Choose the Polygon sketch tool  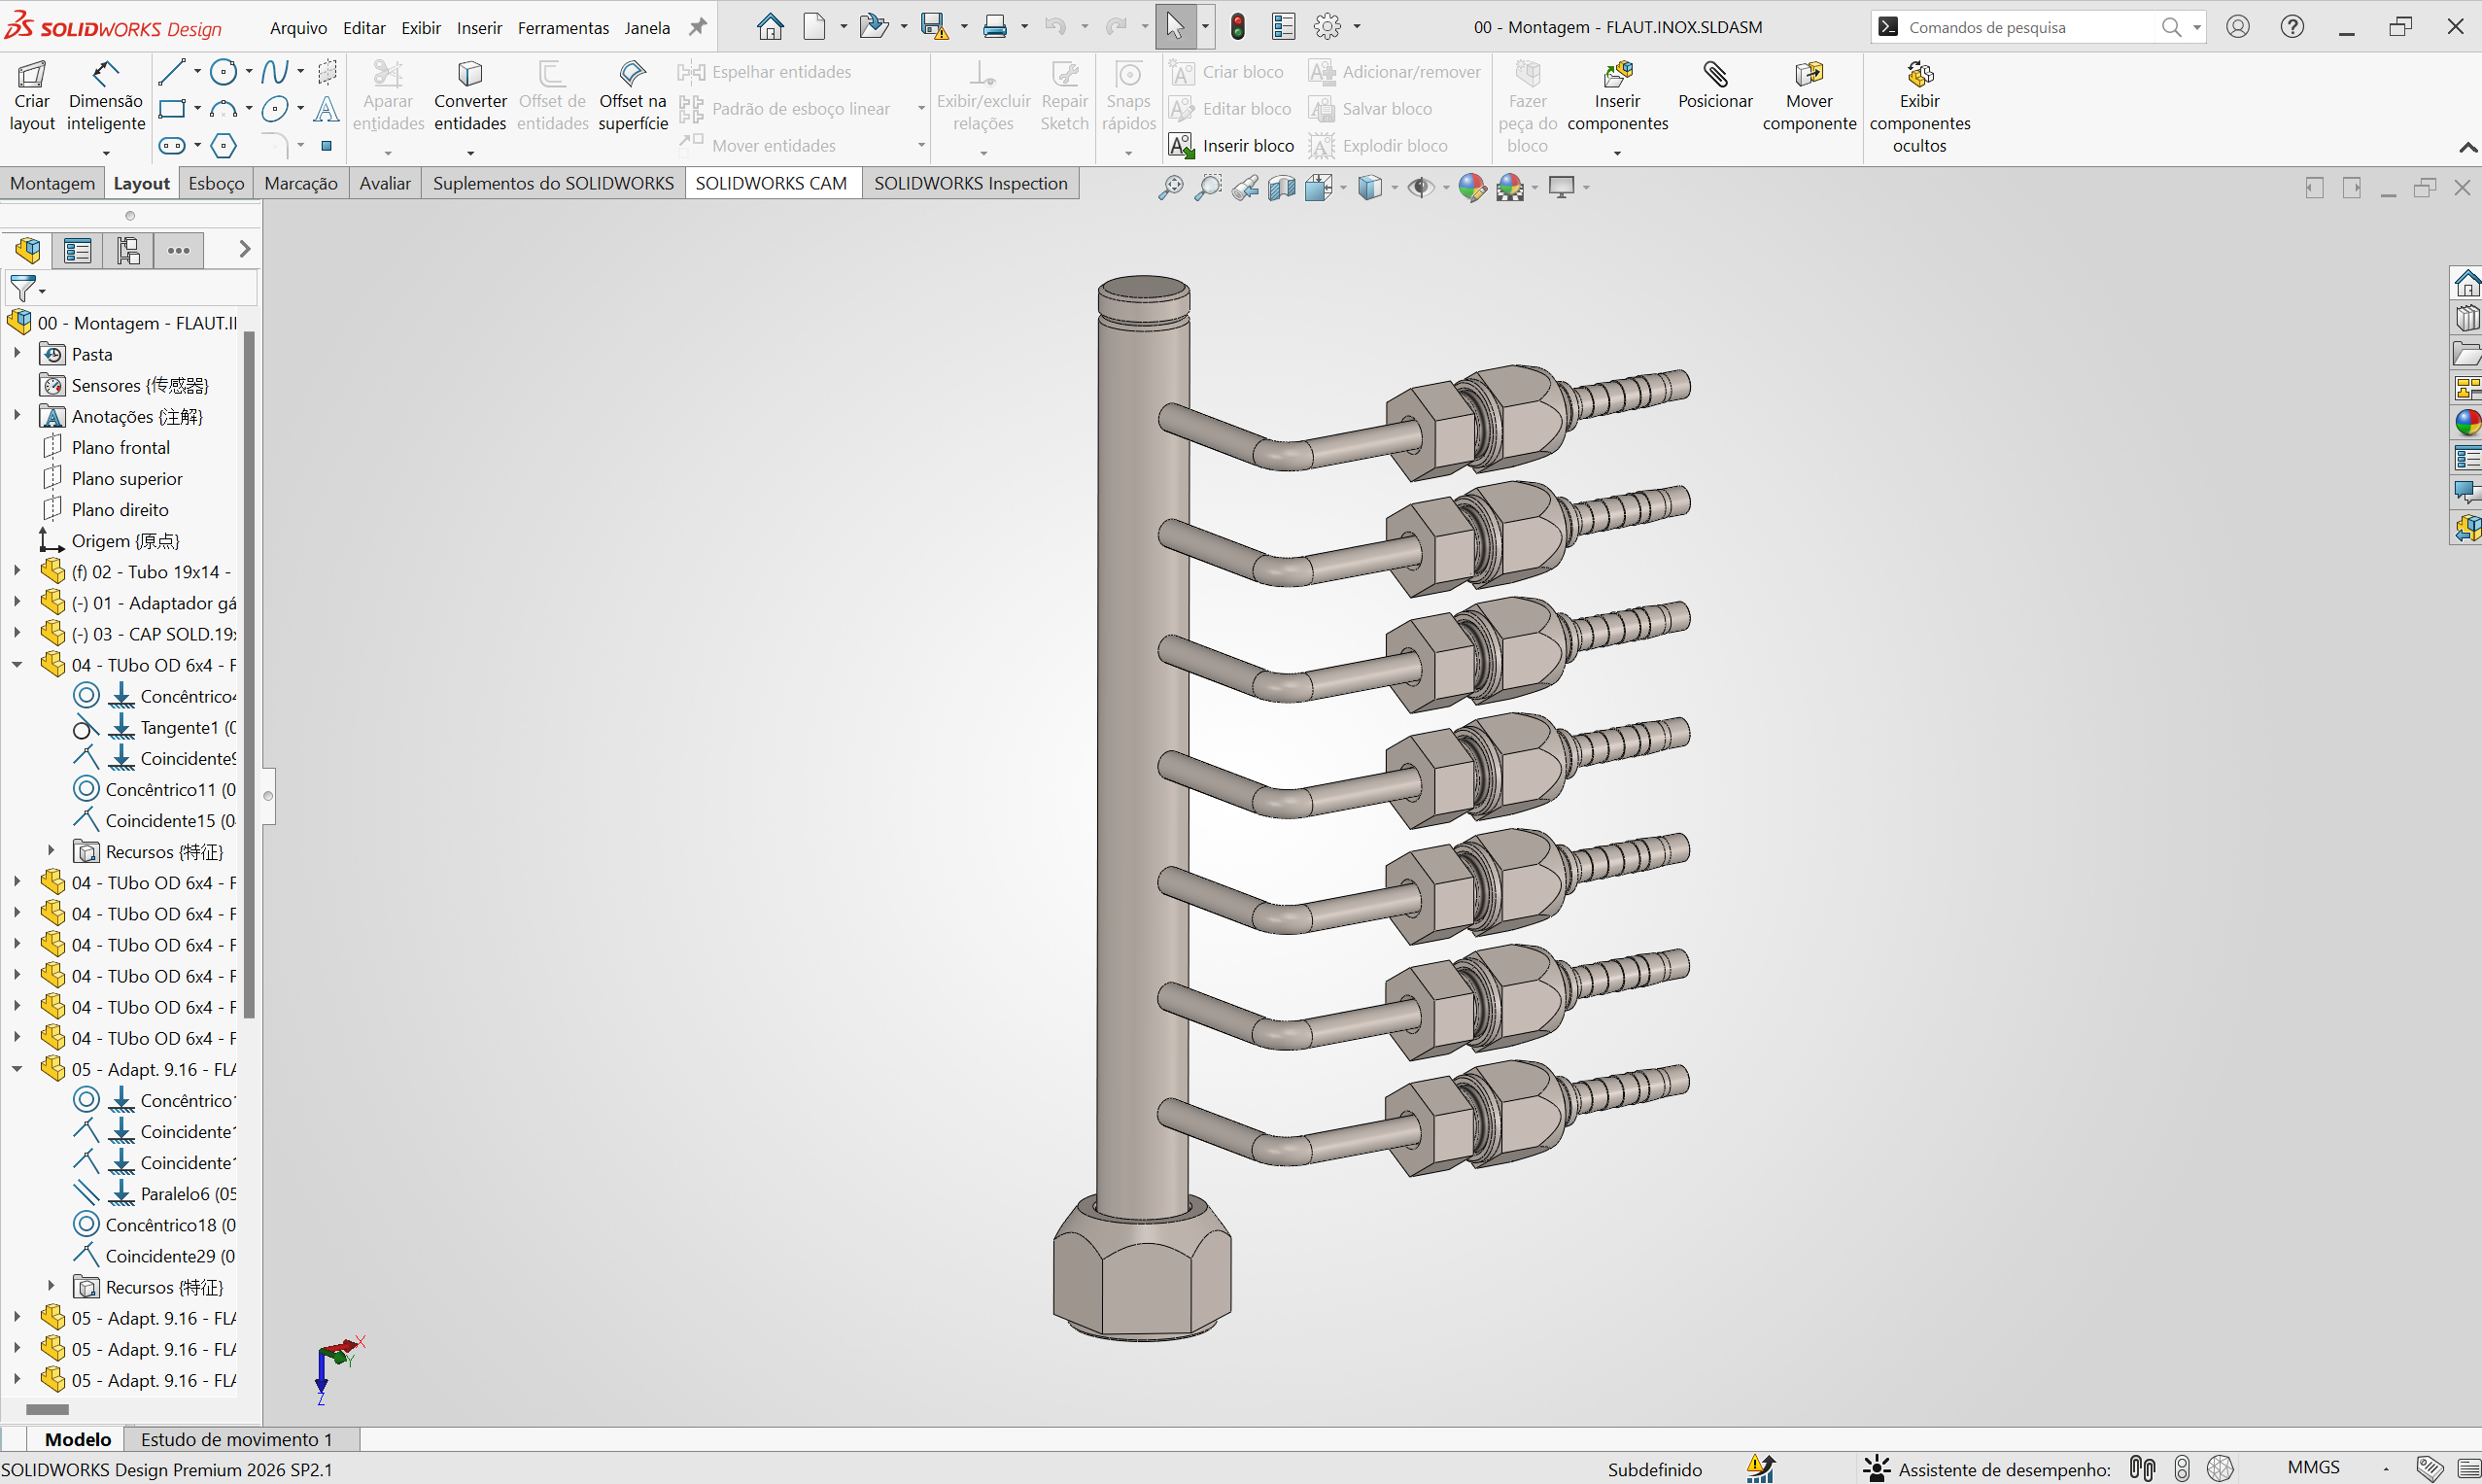(224, 146)
